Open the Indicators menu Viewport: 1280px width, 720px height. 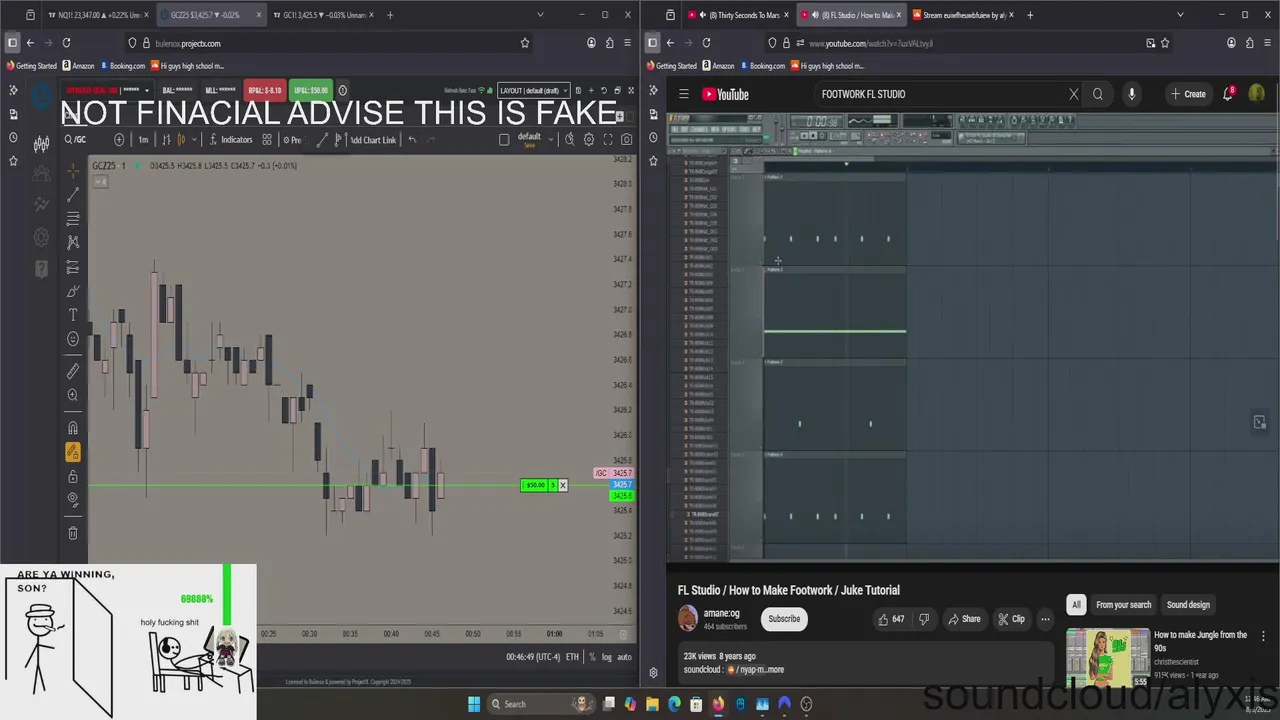tap(231, 140)
